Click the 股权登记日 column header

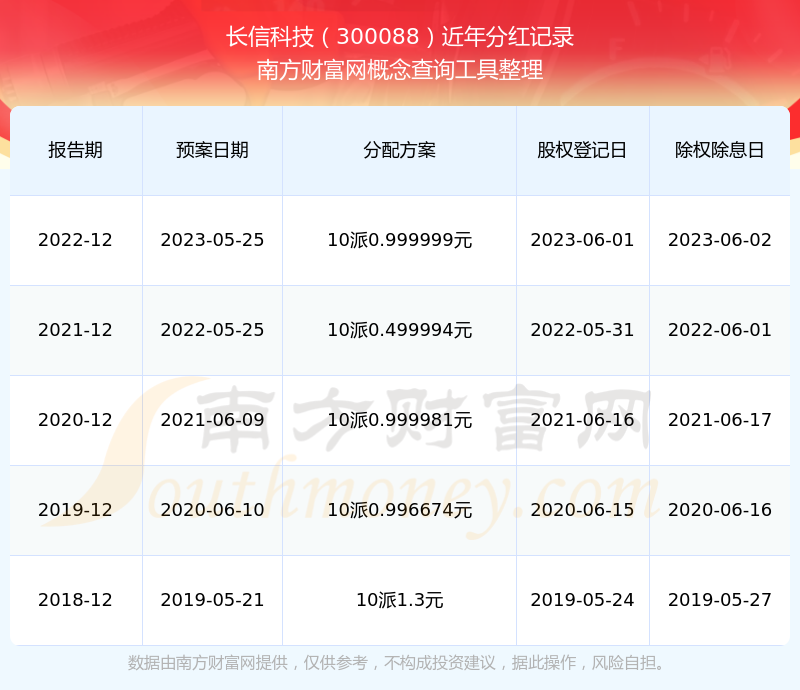pos(582,150)
